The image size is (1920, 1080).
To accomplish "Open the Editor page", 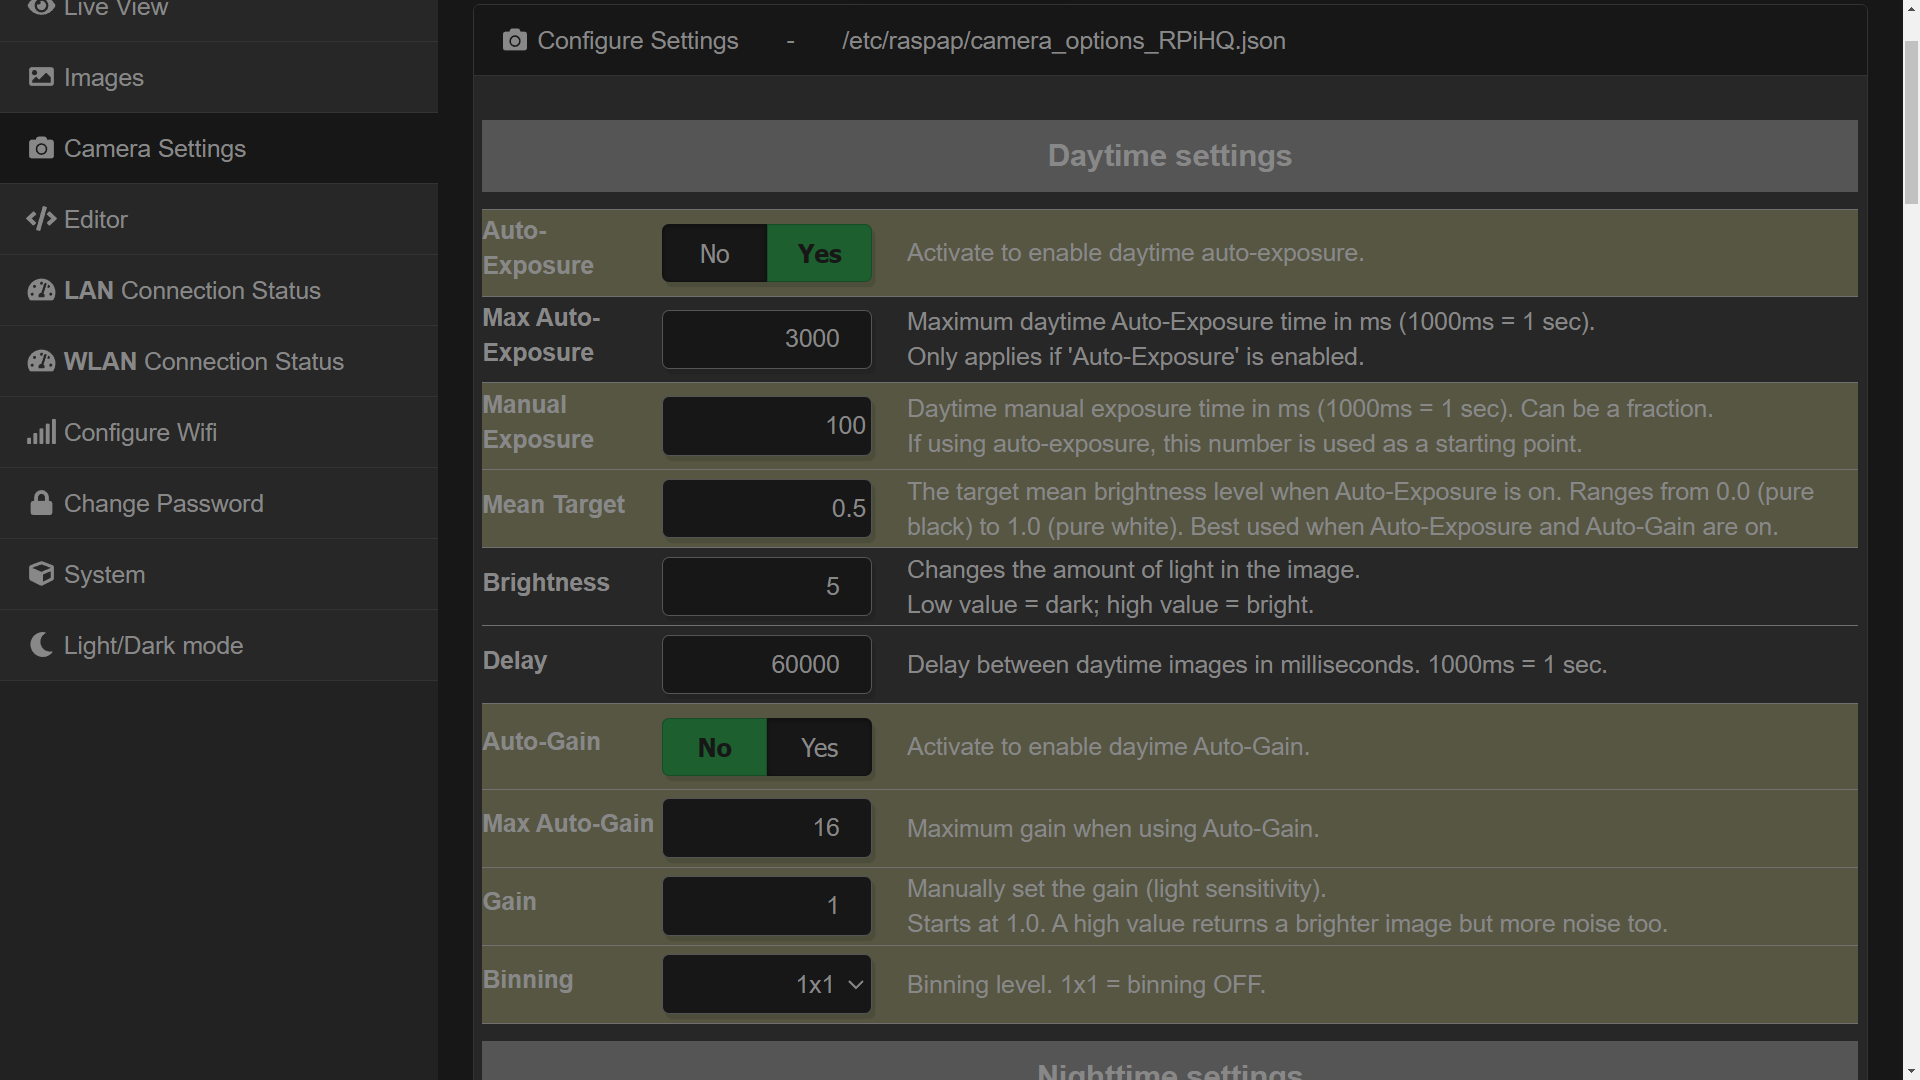I will [219, 219].
